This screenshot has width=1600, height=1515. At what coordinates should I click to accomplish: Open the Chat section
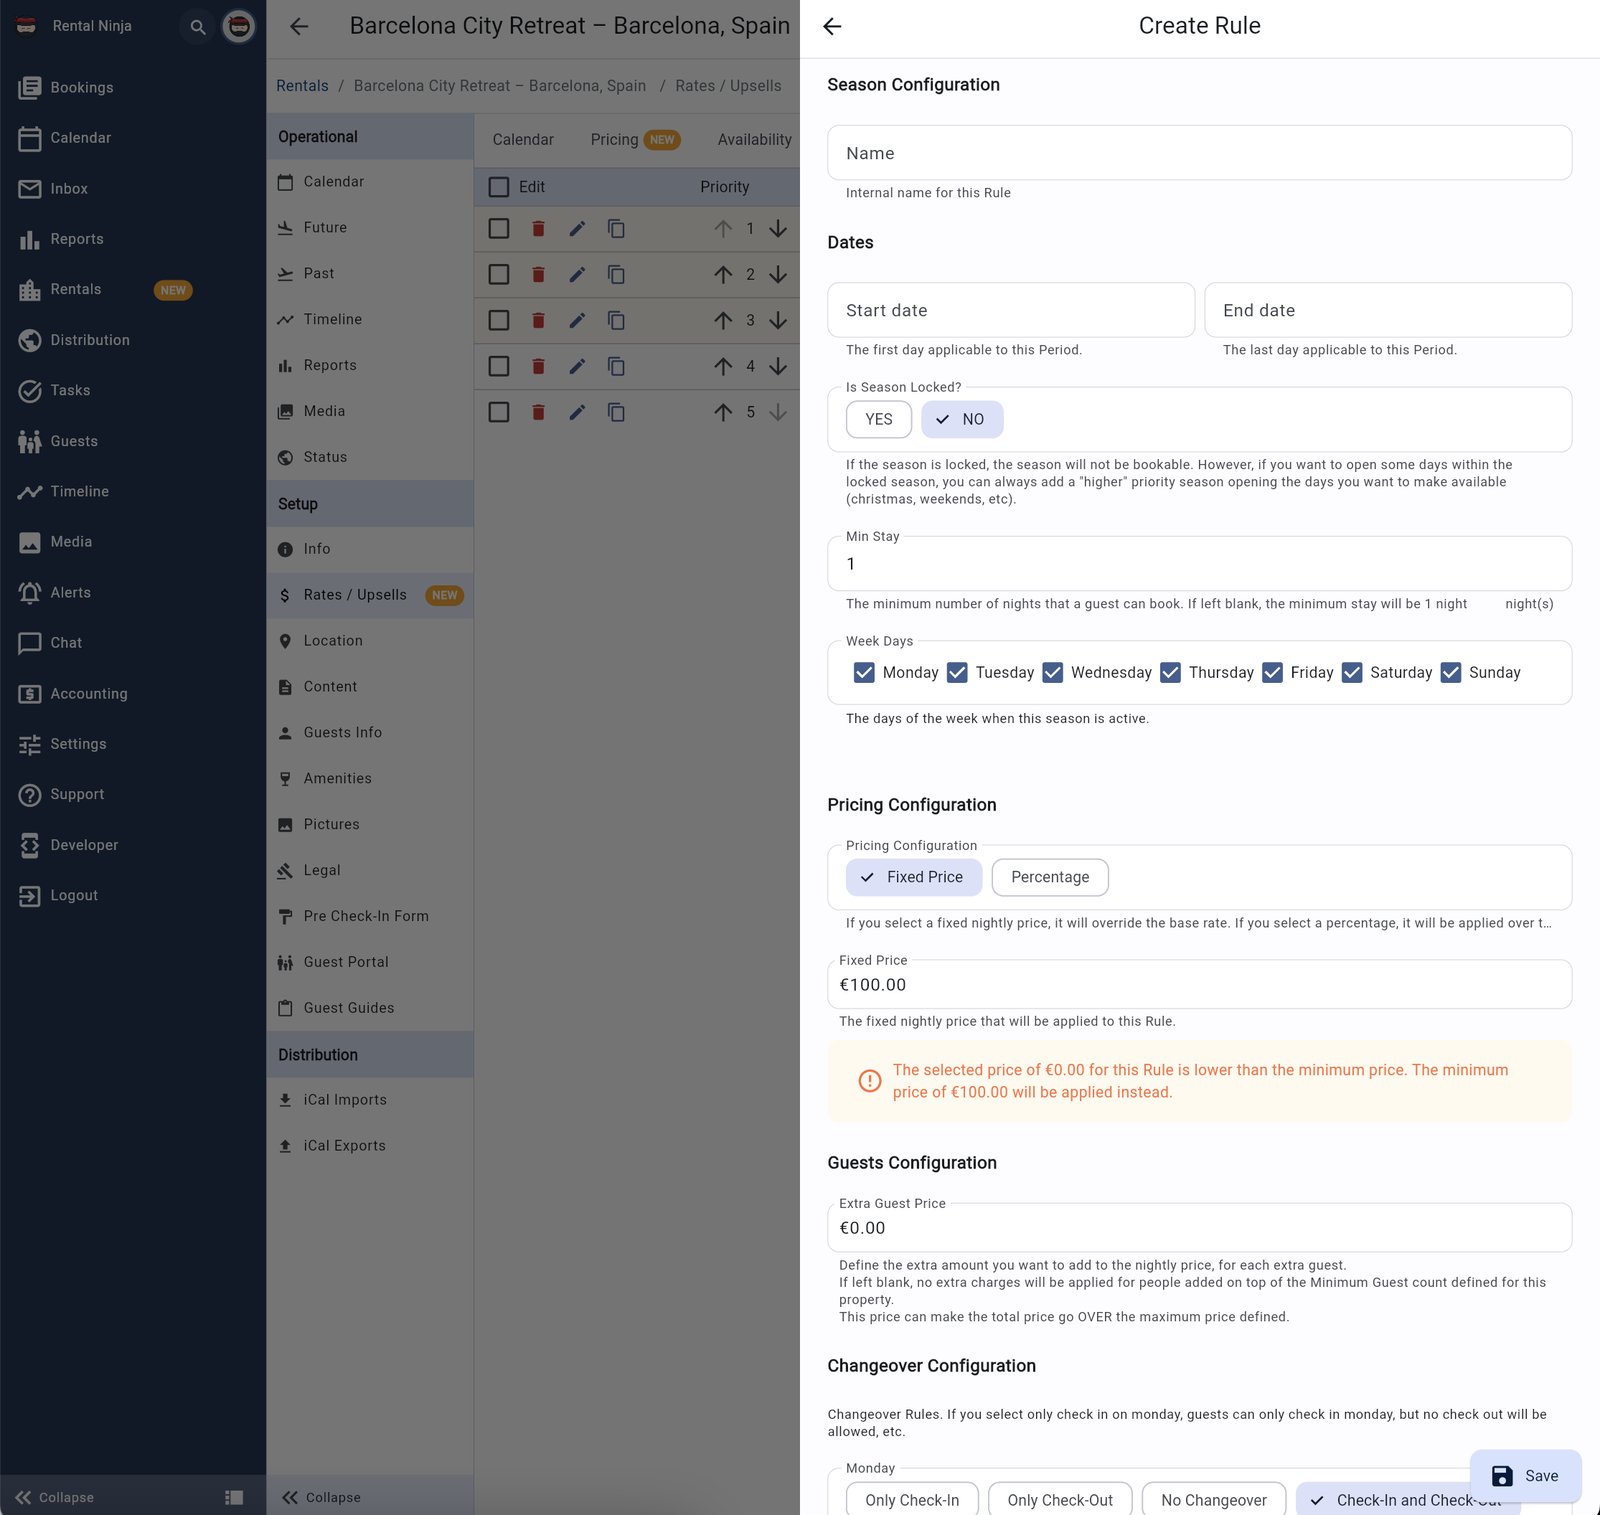click(x=65, y=643)
